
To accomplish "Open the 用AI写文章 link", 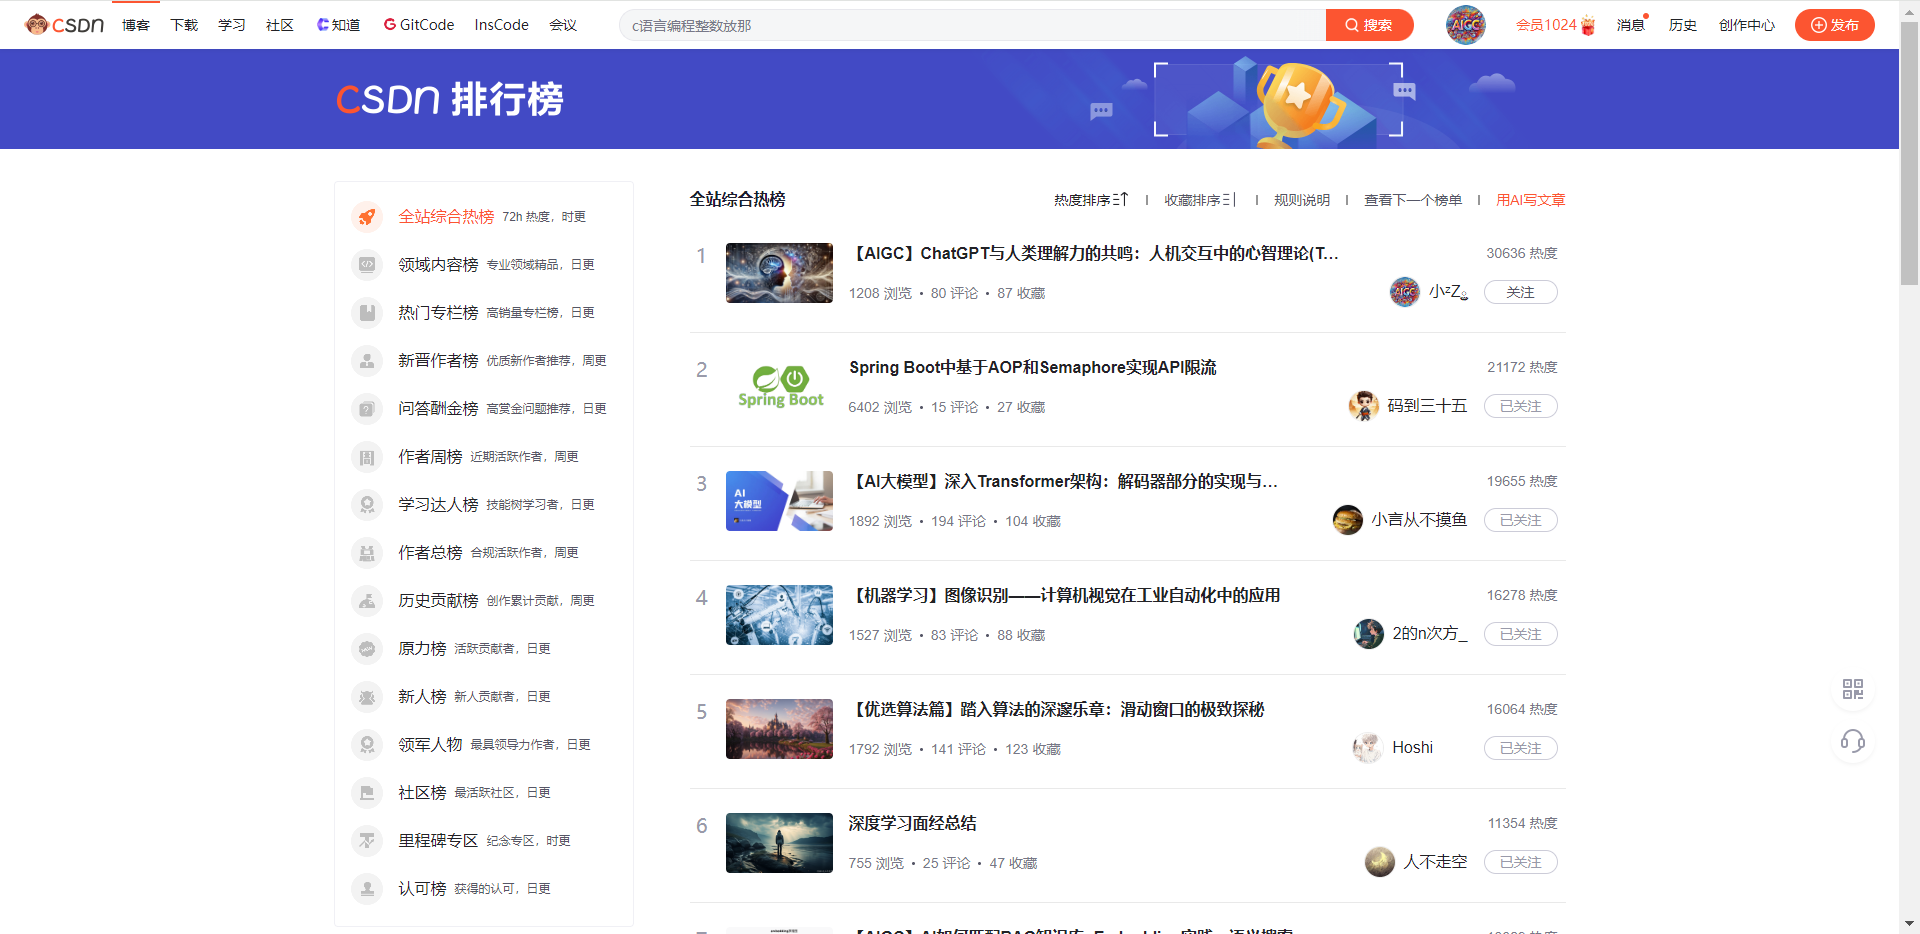I will click(1530, 200).
